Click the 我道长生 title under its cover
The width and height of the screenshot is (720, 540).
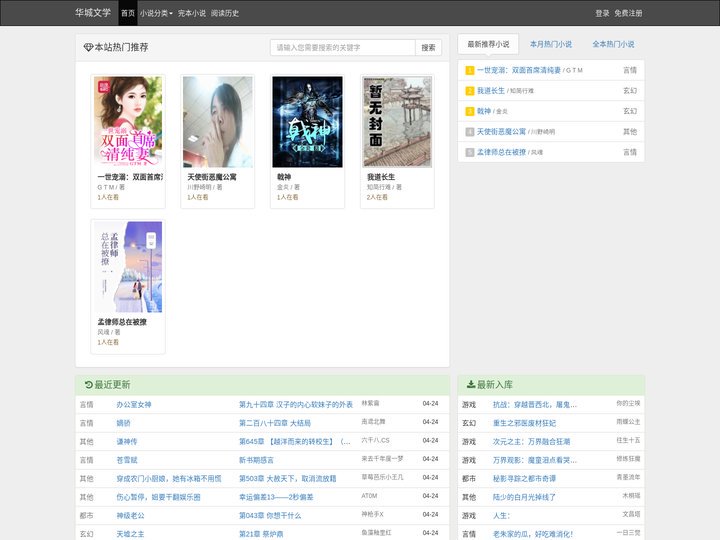click(x=381, y=177)
